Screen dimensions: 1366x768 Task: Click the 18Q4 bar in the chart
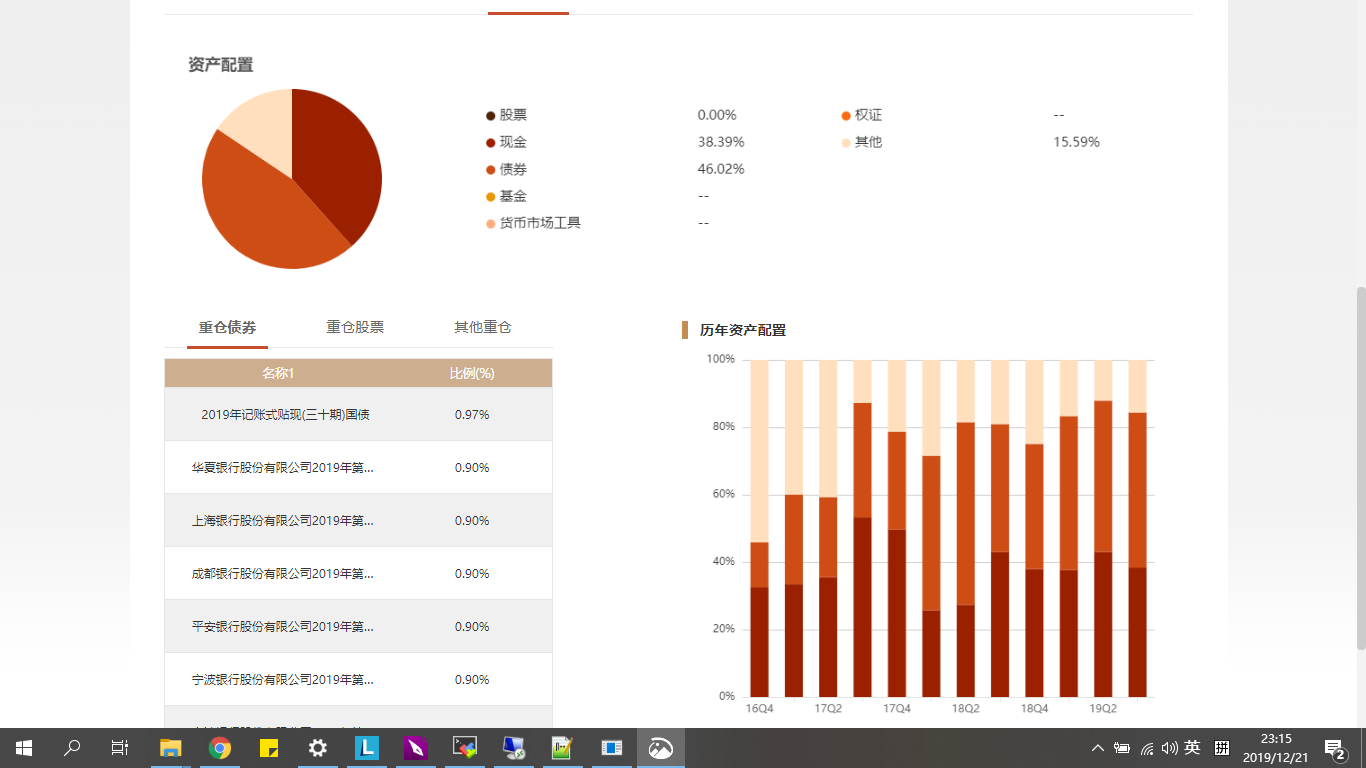click(1034, 528)
